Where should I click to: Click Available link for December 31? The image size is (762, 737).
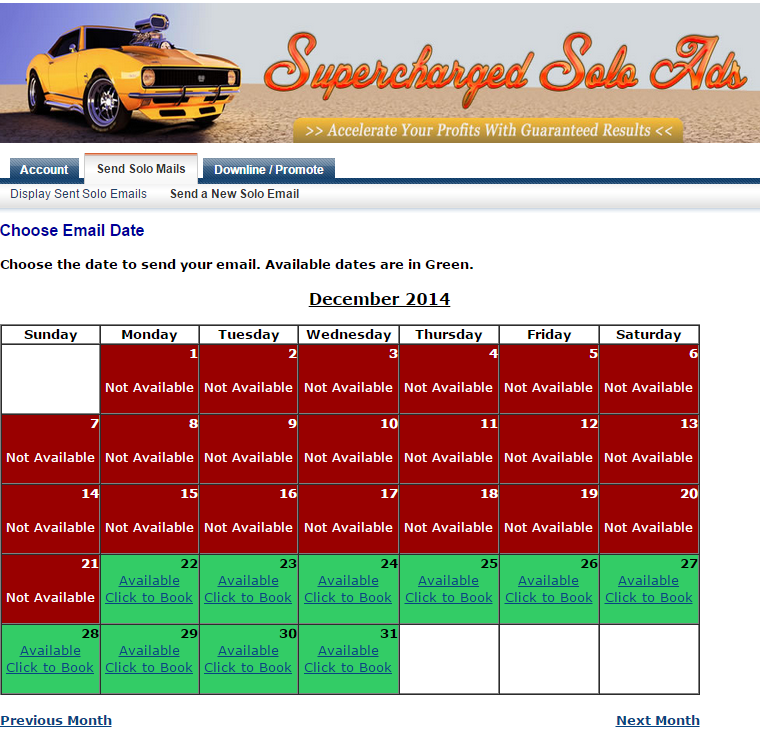pyautogui.click(x=348, y=651)
